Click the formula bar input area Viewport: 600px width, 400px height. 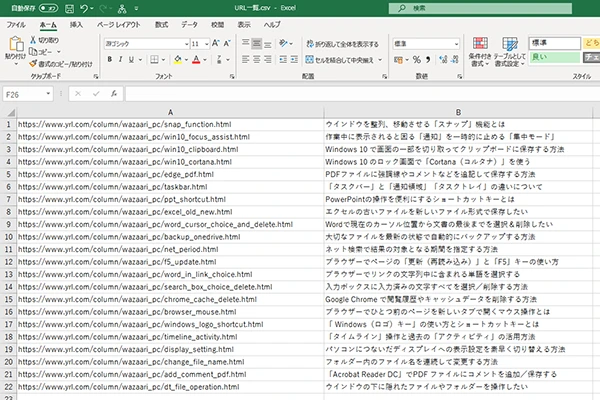point(362,94)
